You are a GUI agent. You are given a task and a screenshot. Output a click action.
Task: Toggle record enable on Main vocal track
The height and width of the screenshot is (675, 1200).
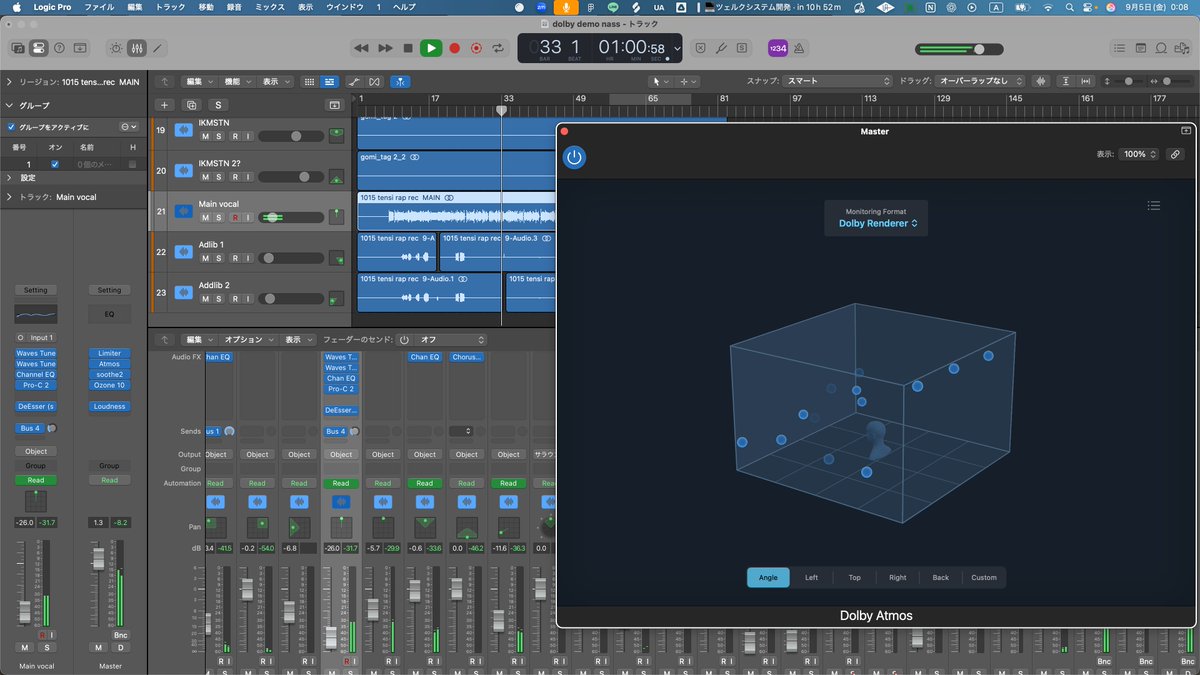coord(235,217)
